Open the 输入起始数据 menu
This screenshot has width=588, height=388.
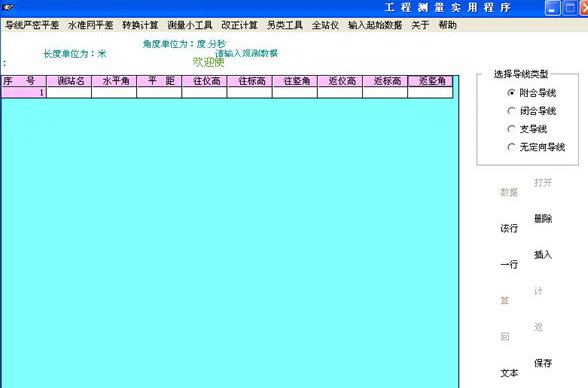point(375,25)
